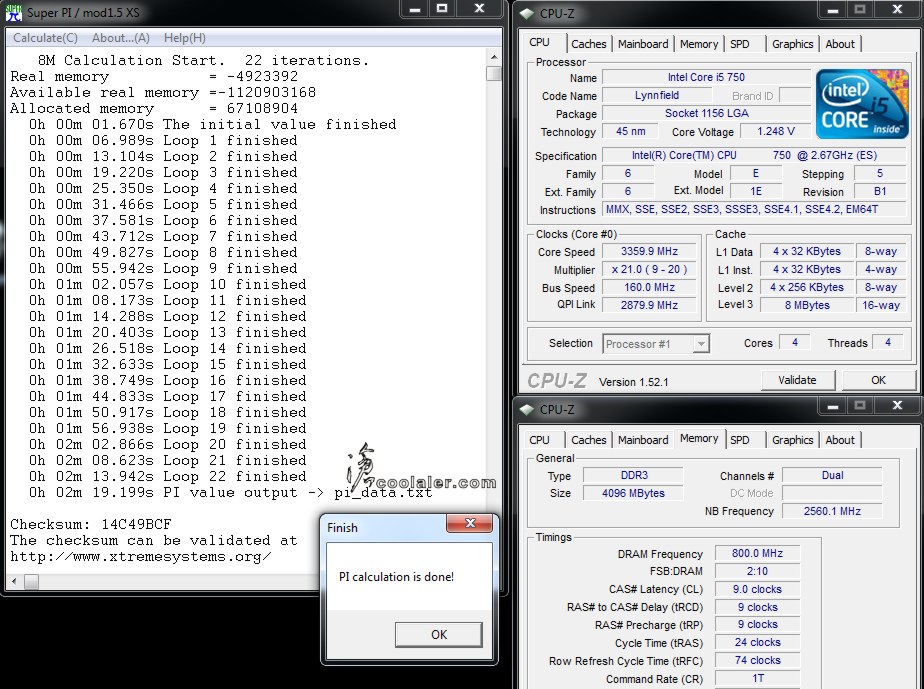Screen dimensions: 924x689
Task: Click the DRAM Frequency value '800.0 MHz'
Action: tap(757, 553)
